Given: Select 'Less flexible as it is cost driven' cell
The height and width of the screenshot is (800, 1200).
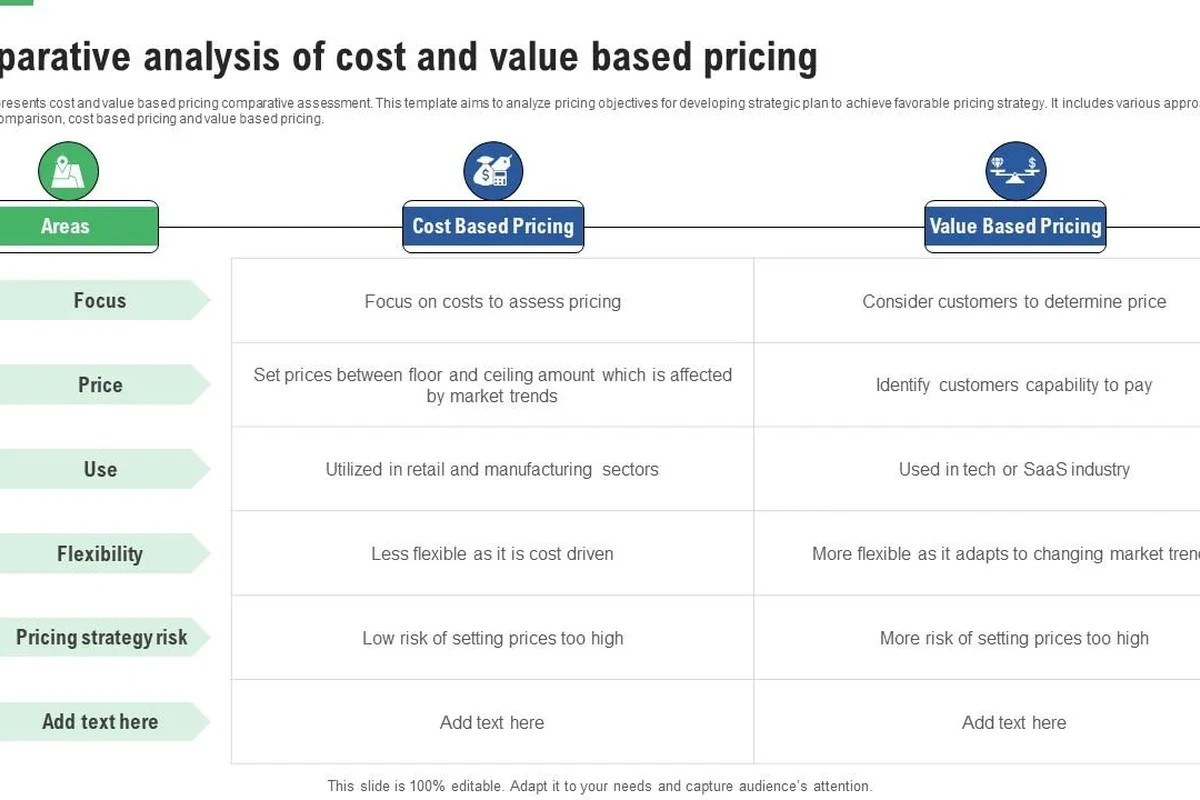Looking at the screenshot, I should [493, 554].
